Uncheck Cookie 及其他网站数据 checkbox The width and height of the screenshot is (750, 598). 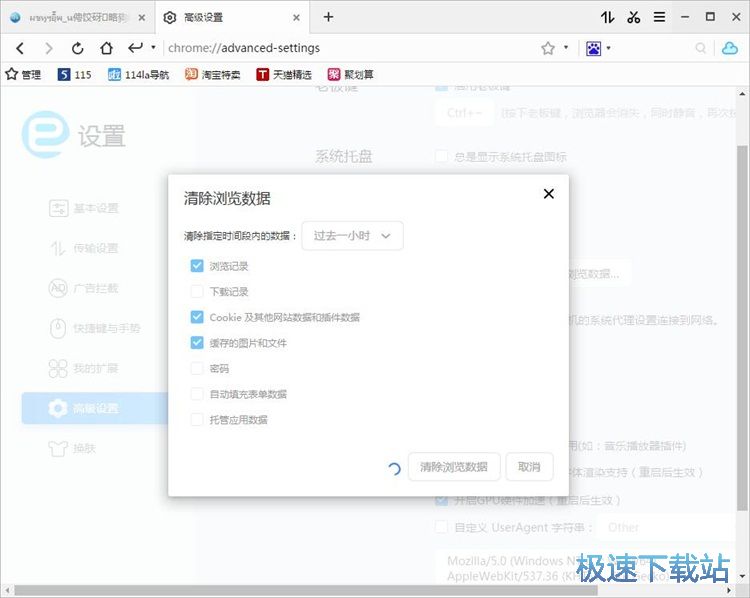(x=197, y=317)
